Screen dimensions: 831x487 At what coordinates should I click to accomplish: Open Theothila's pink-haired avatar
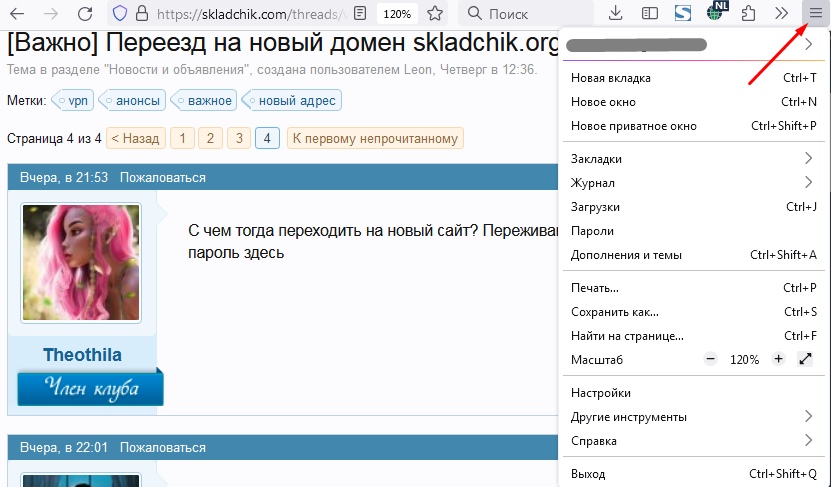[x=81, y=264]
